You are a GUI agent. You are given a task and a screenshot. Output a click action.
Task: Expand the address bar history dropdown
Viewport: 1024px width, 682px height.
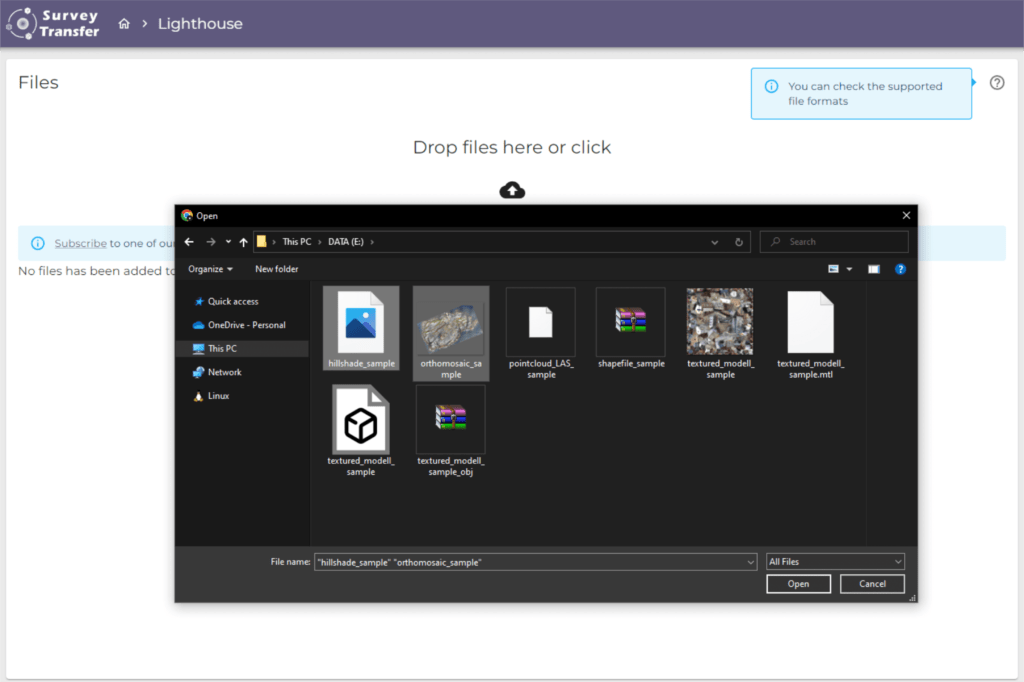pos(714,241)
